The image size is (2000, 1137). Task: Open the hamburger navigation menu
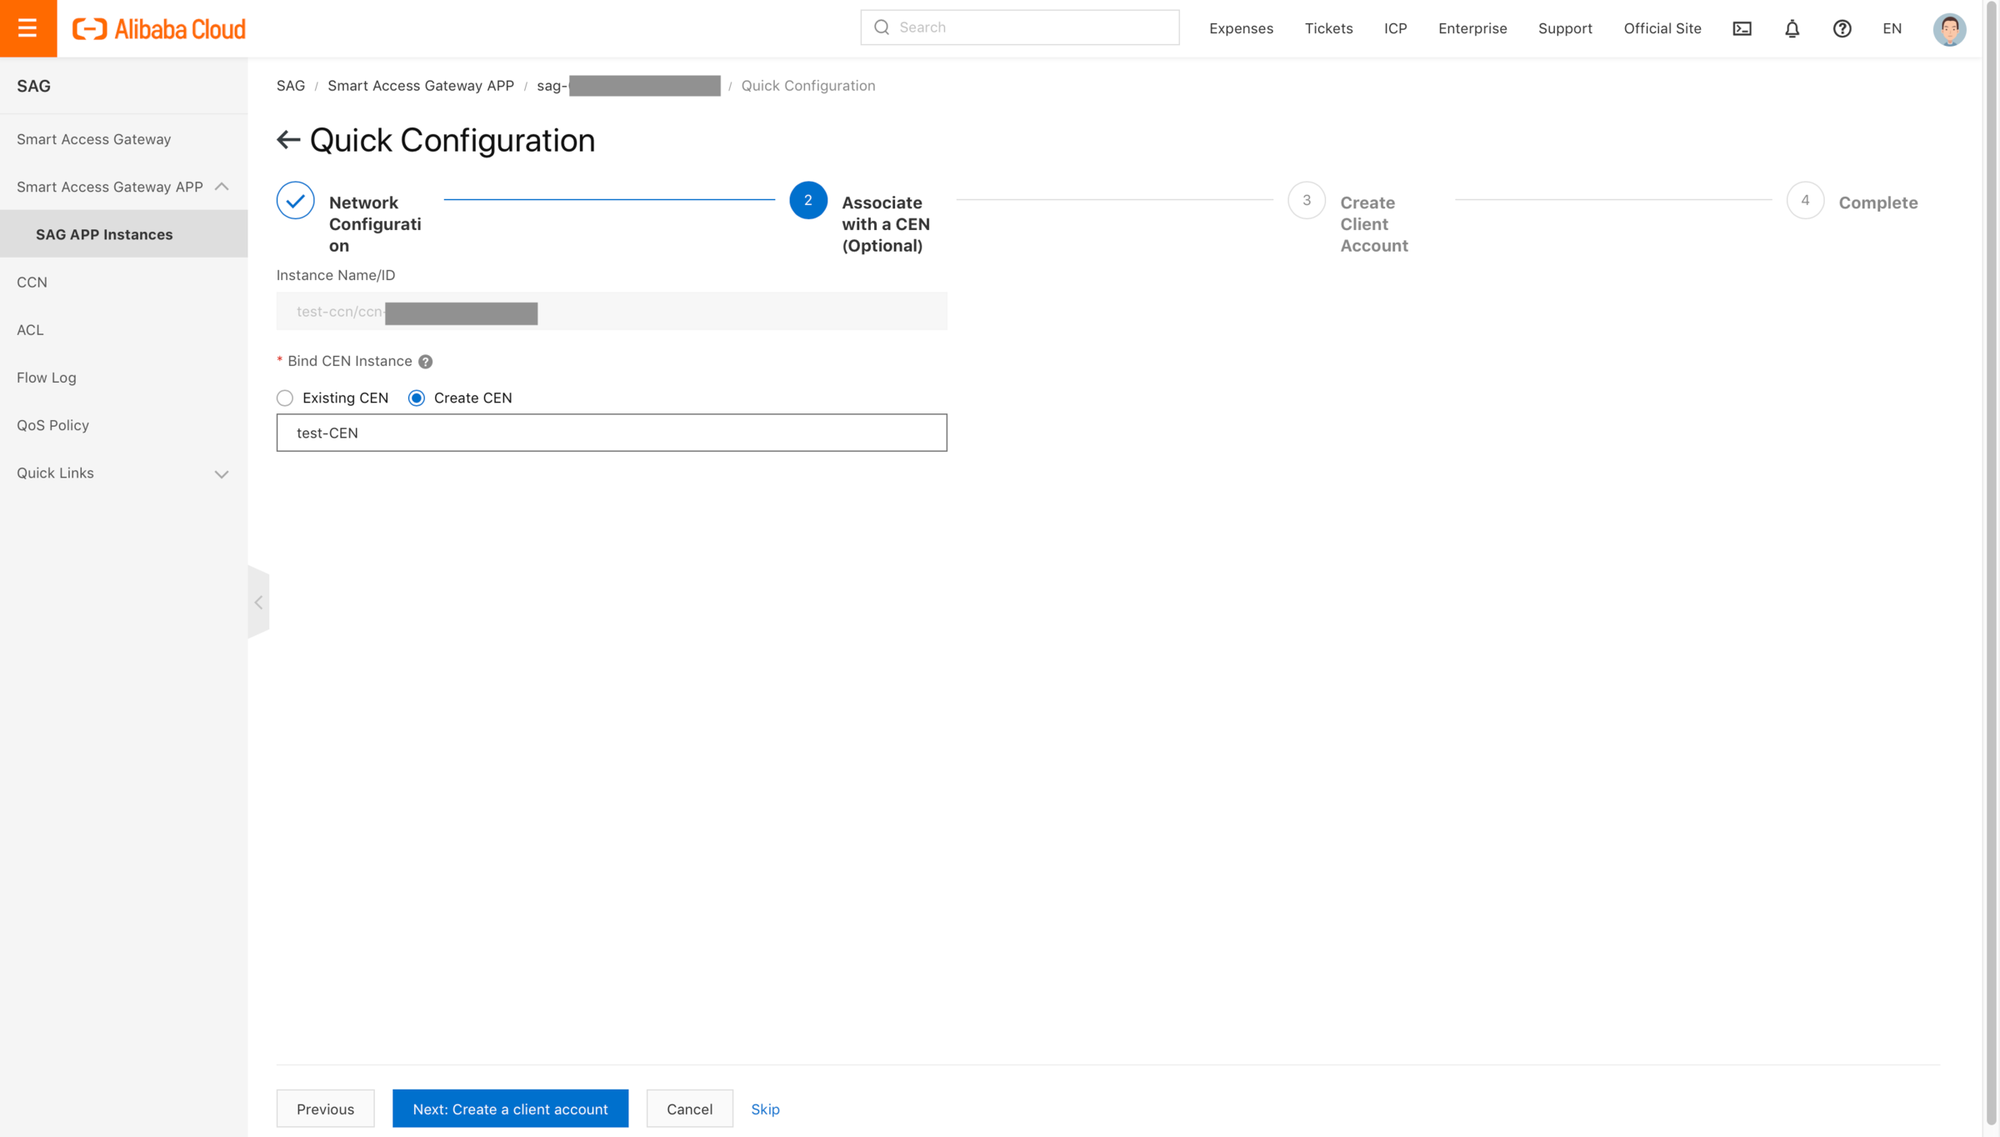click(28, 28)
